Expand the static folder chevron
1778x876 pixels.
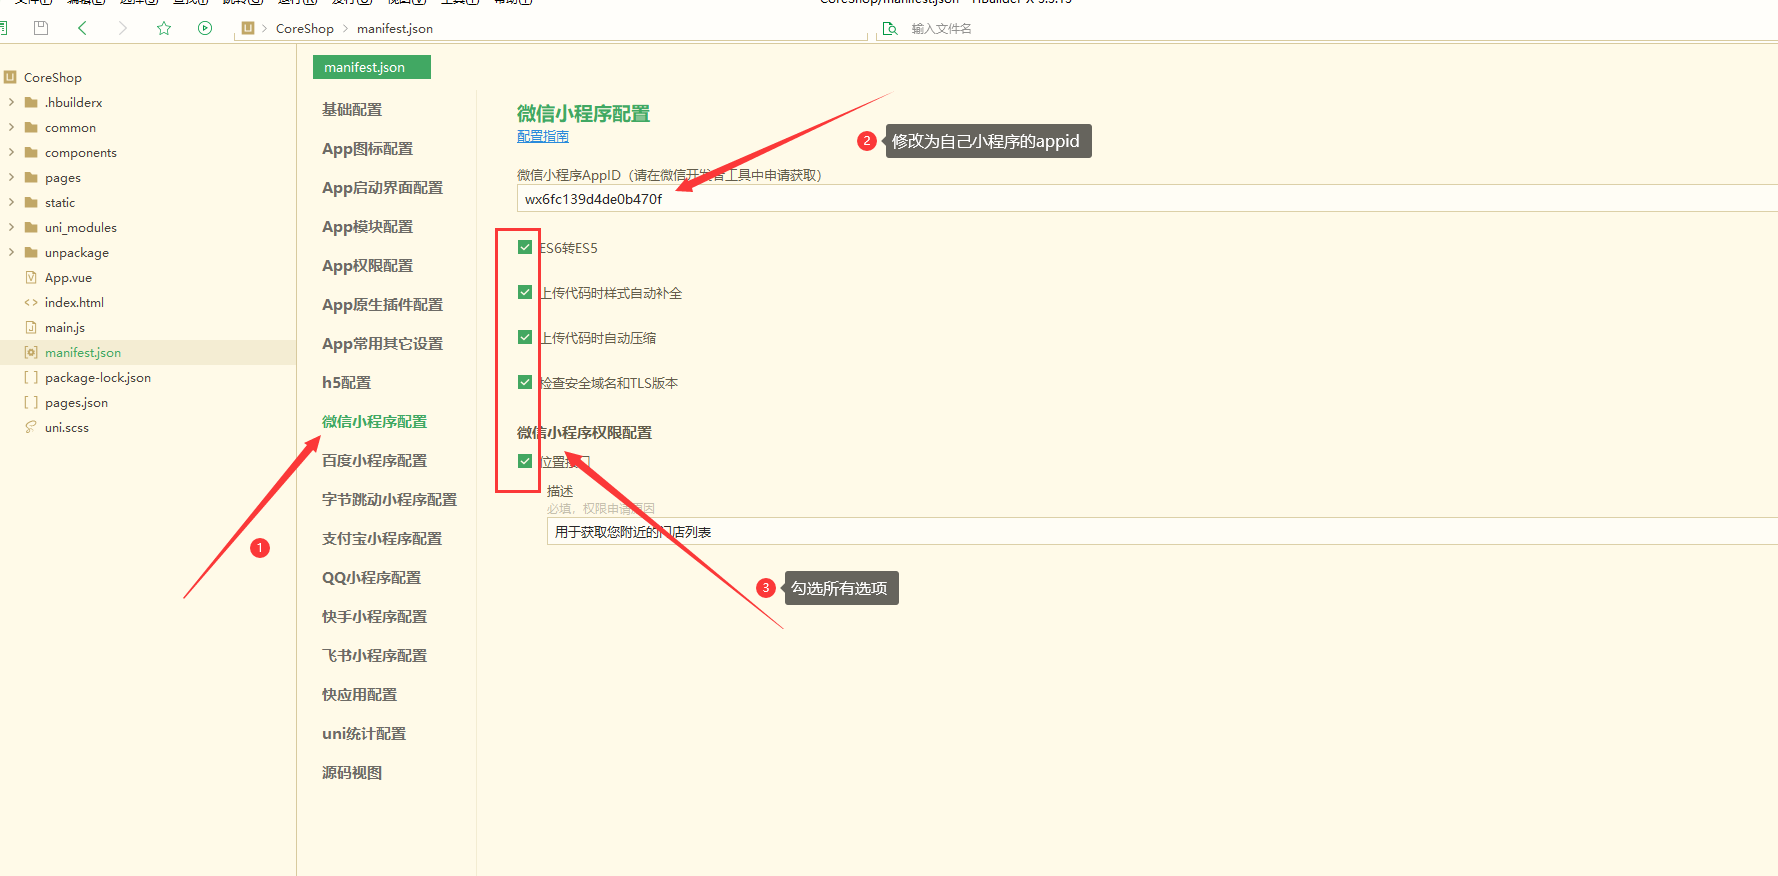point(11,202)
